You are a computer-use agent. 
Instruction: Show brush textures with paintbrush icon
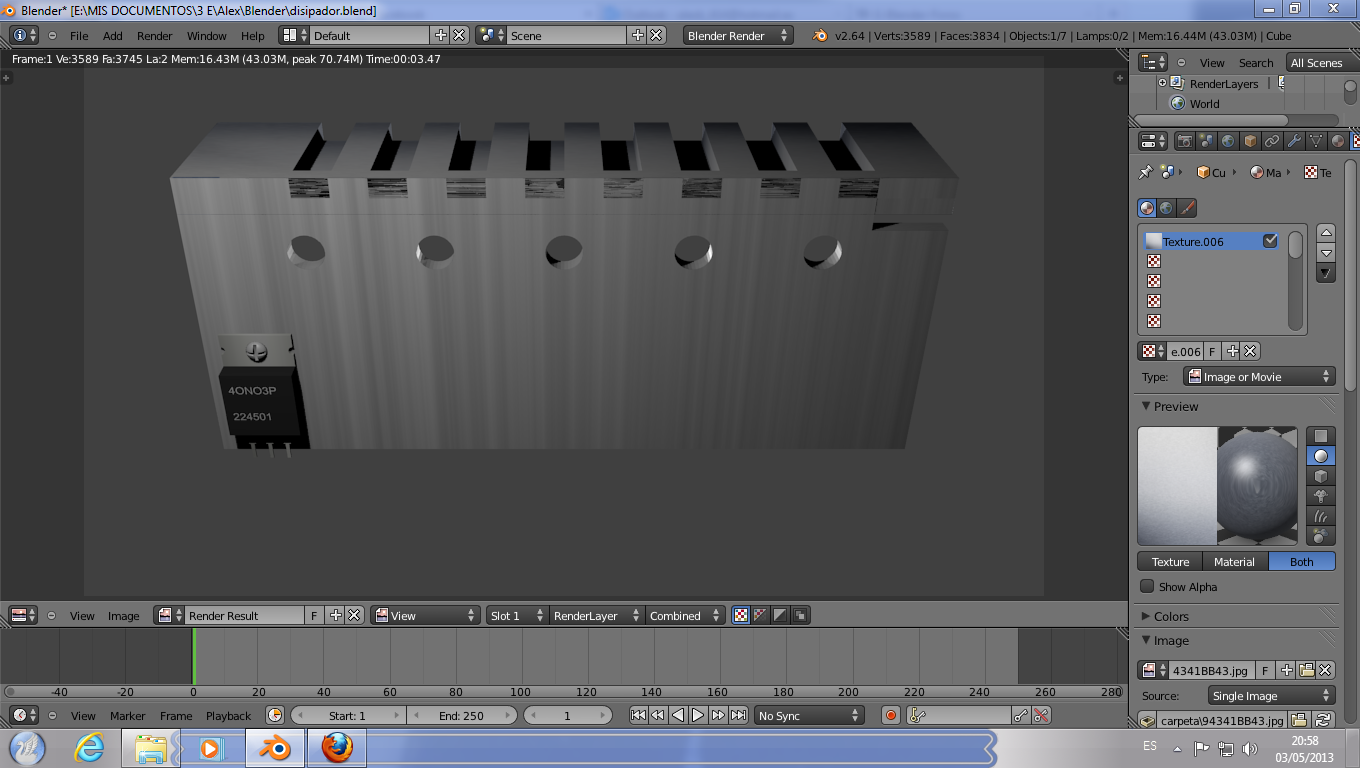1187,208
